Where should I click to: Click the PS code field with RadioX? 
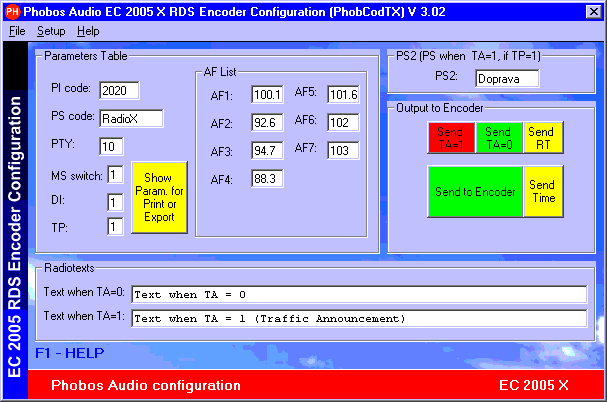(x=131, y=119)
